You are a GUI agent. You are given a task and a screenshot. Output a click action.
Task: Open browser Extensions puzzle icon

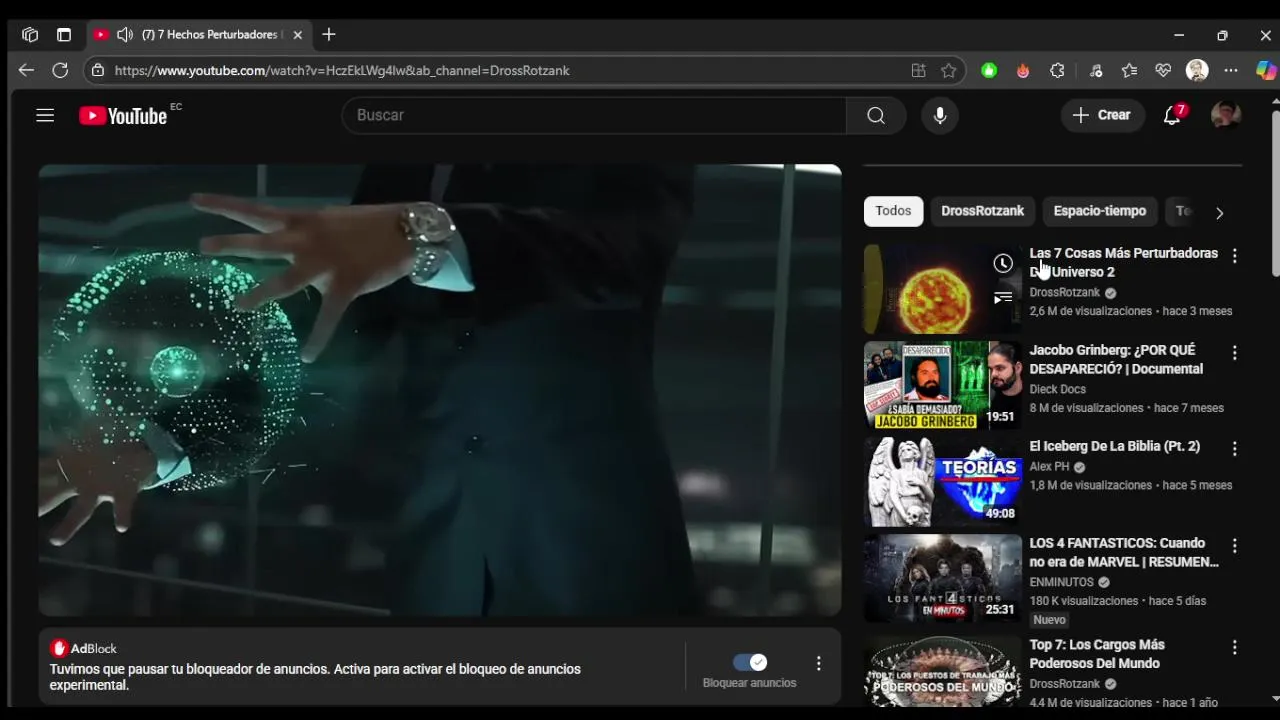[x=1057, y=70]
